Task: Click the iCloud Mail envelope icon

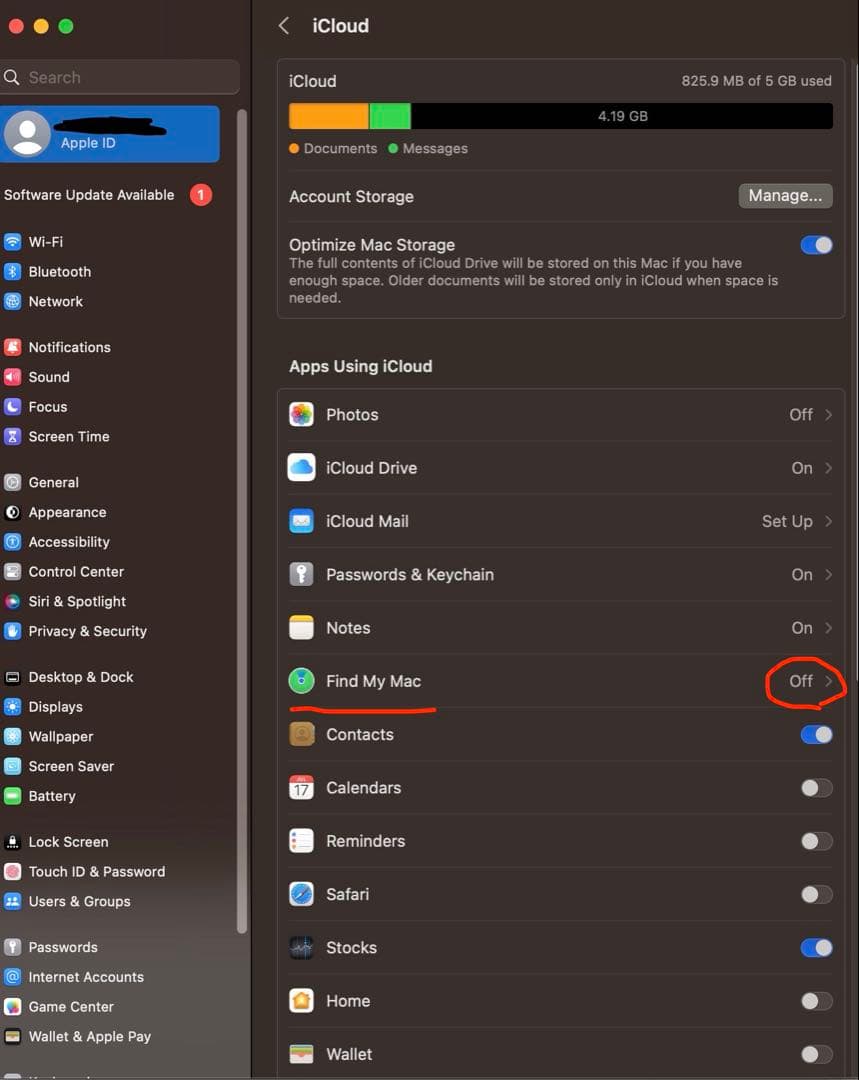Action: pos(301,521)
